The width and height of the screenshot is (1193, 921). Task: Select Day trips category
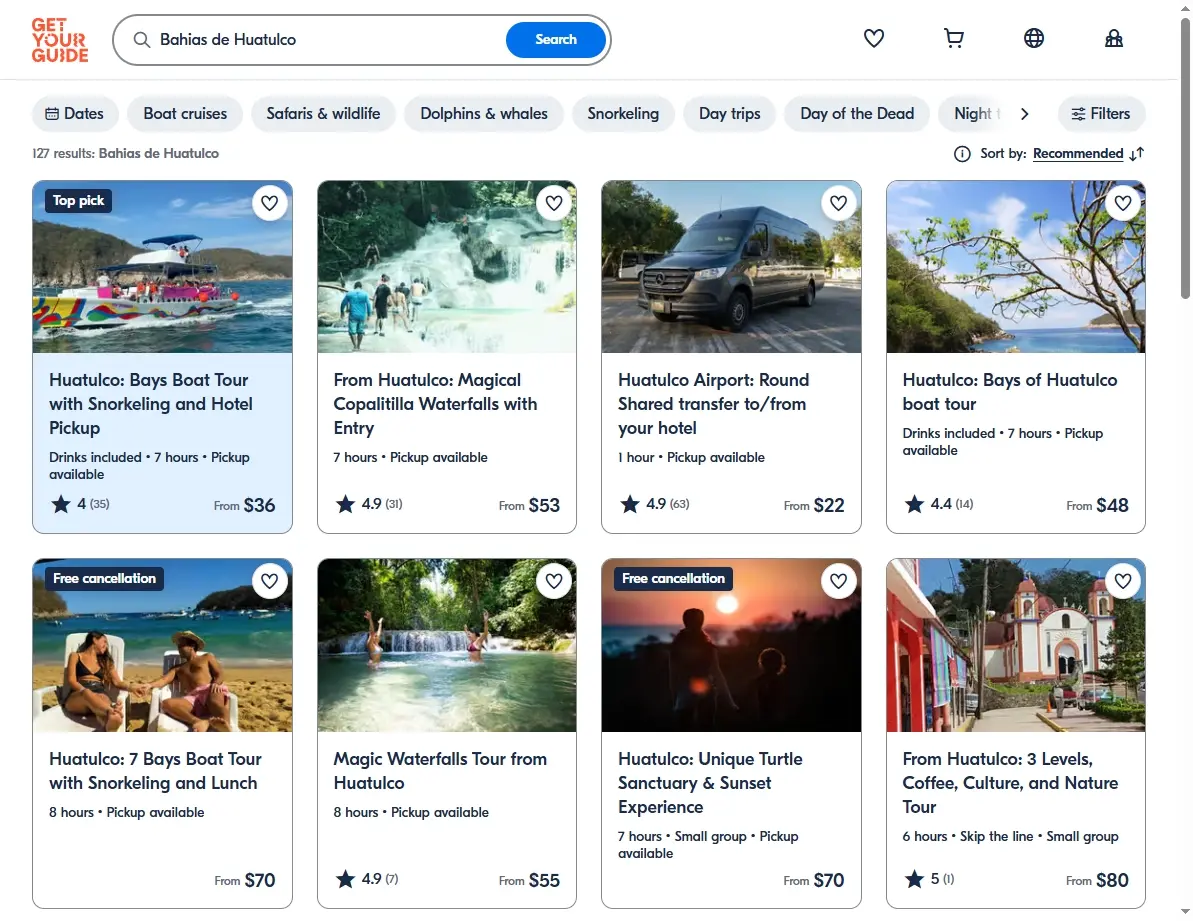(x=730, y=113)
